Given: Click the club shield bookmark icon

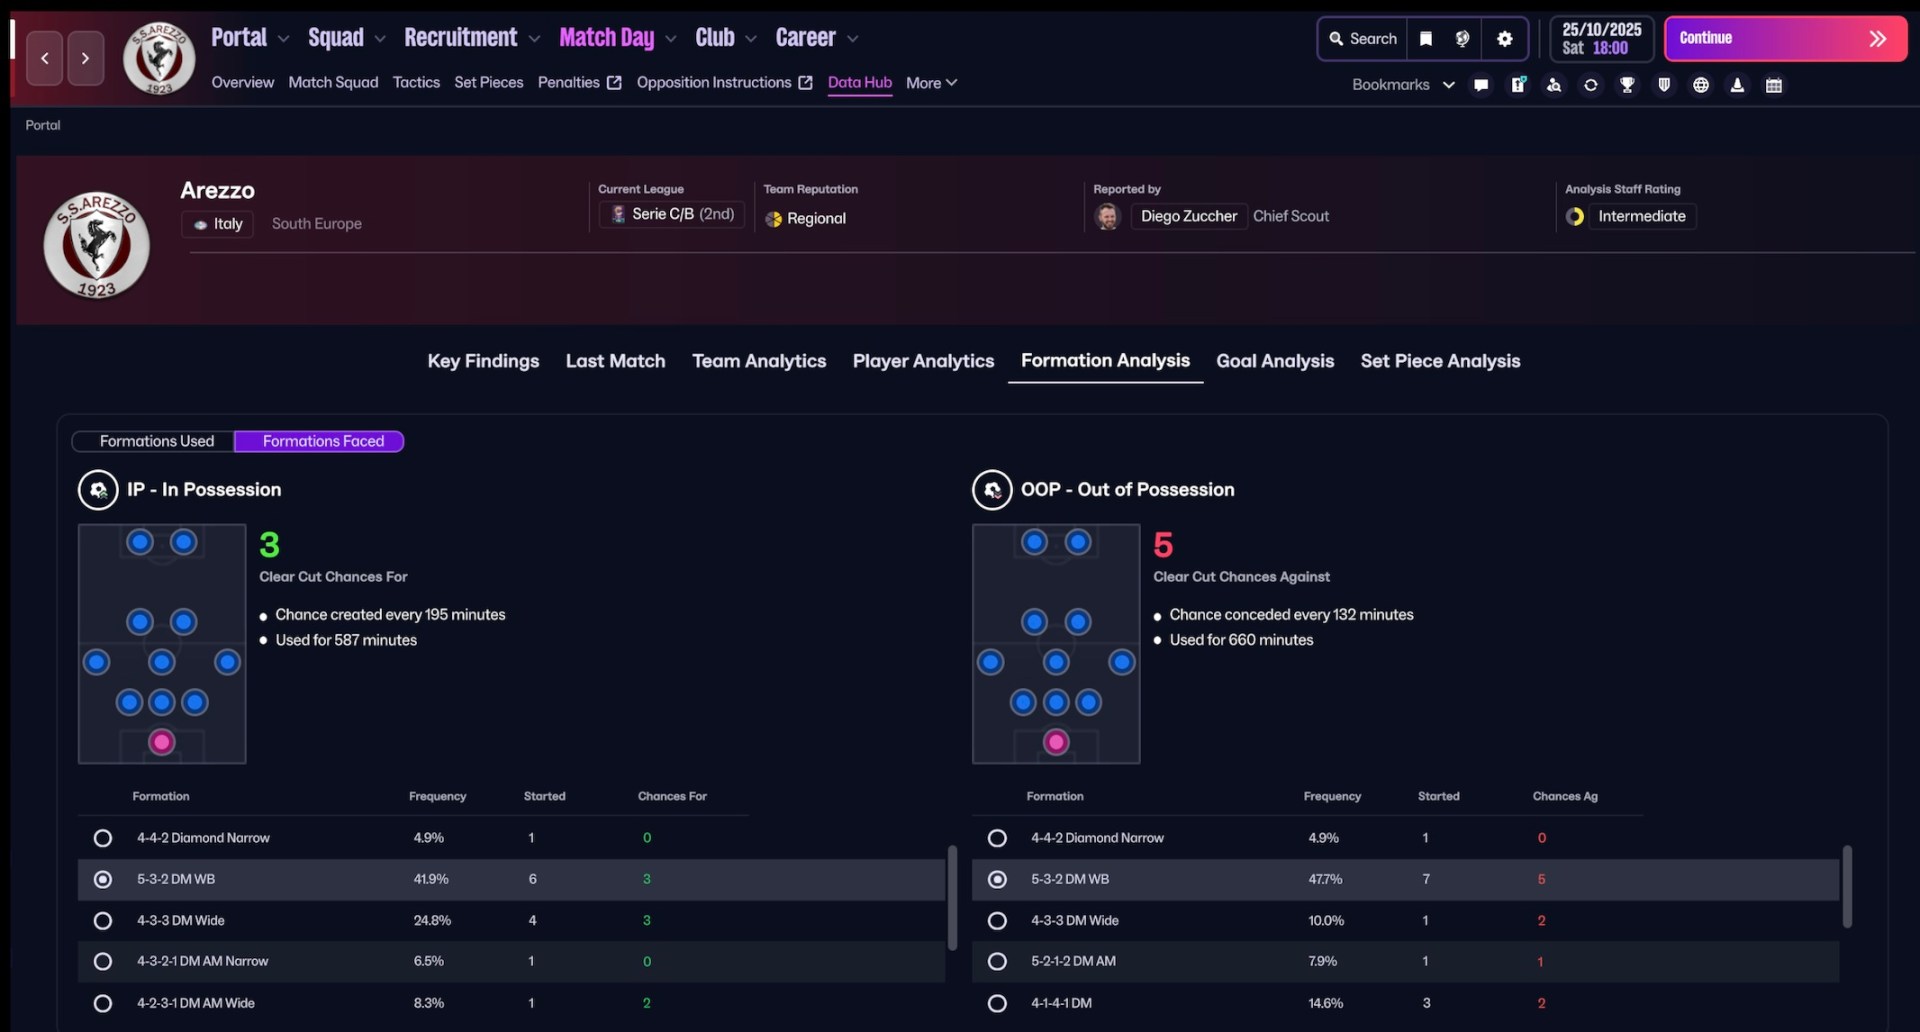Looking at the screenshot, I should (x=1664, y=85).
